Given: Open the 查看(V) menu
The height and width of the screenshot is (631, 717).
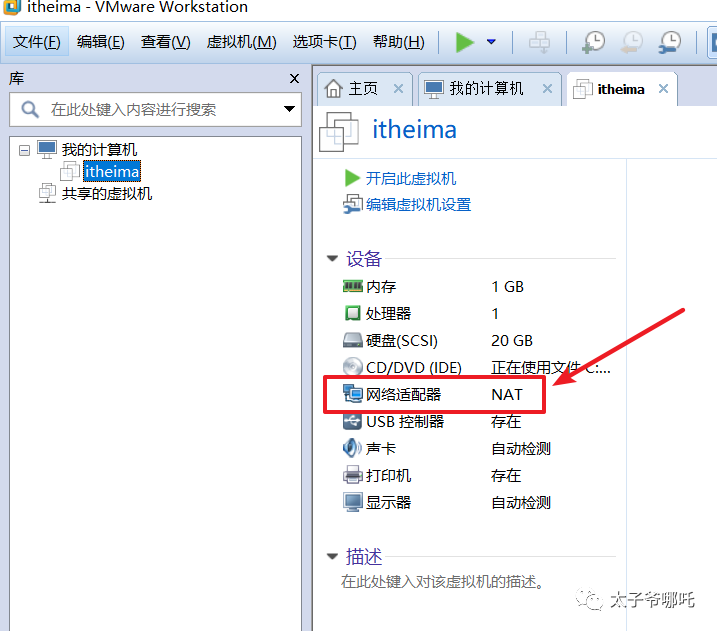Looking at the screenshot, I should [x=166, y=42].
